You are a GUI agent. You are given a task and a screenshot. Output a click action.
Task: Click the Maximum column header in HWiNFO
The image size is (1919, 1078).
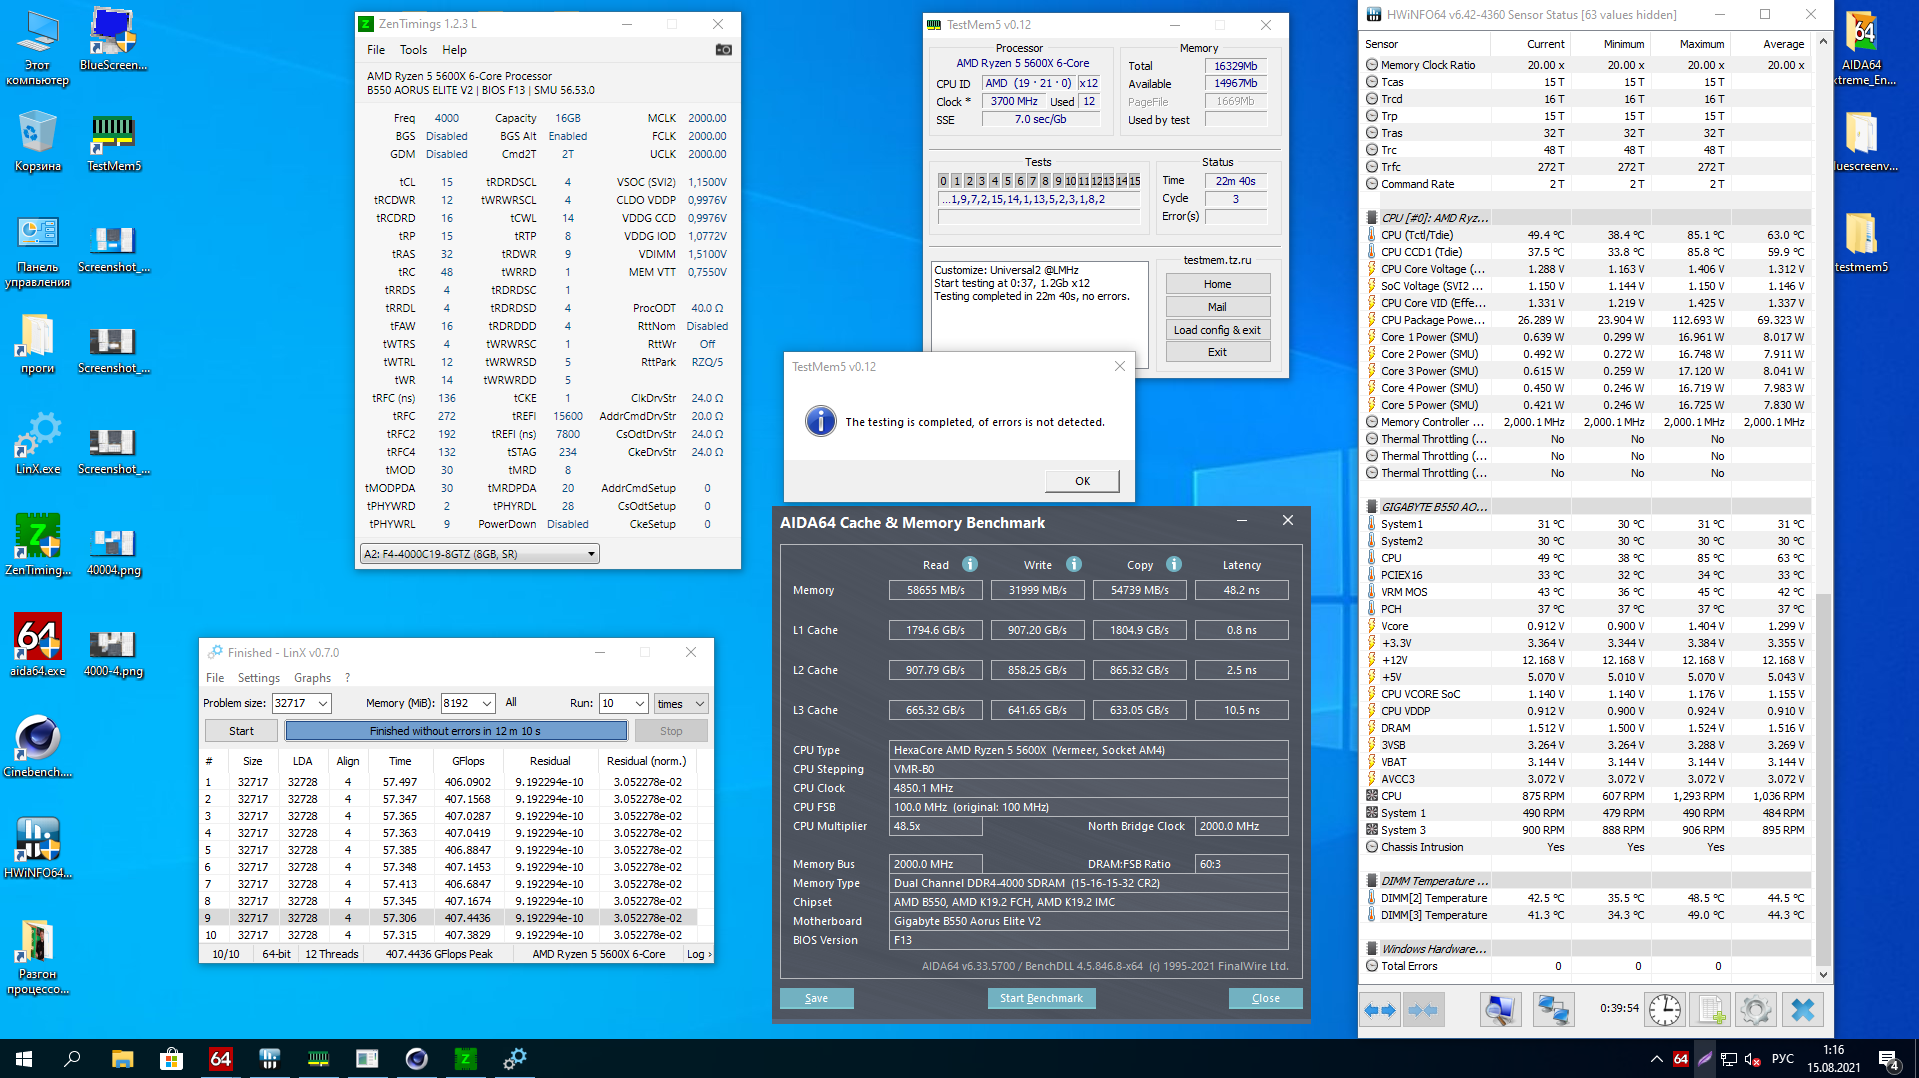coord(1690,44)
